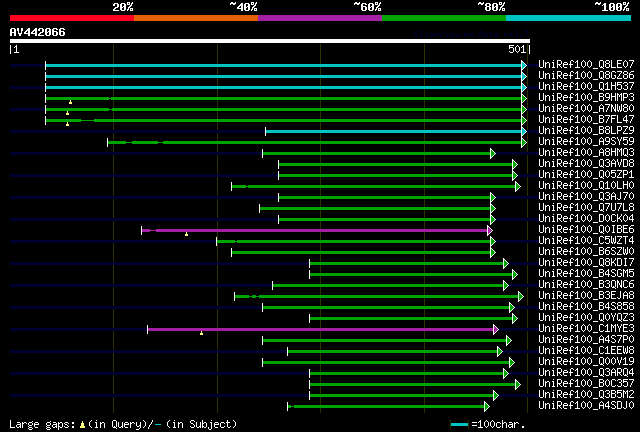Select the UniRef100_Q10LH0 label
The image size is (640, 432).
586,186
